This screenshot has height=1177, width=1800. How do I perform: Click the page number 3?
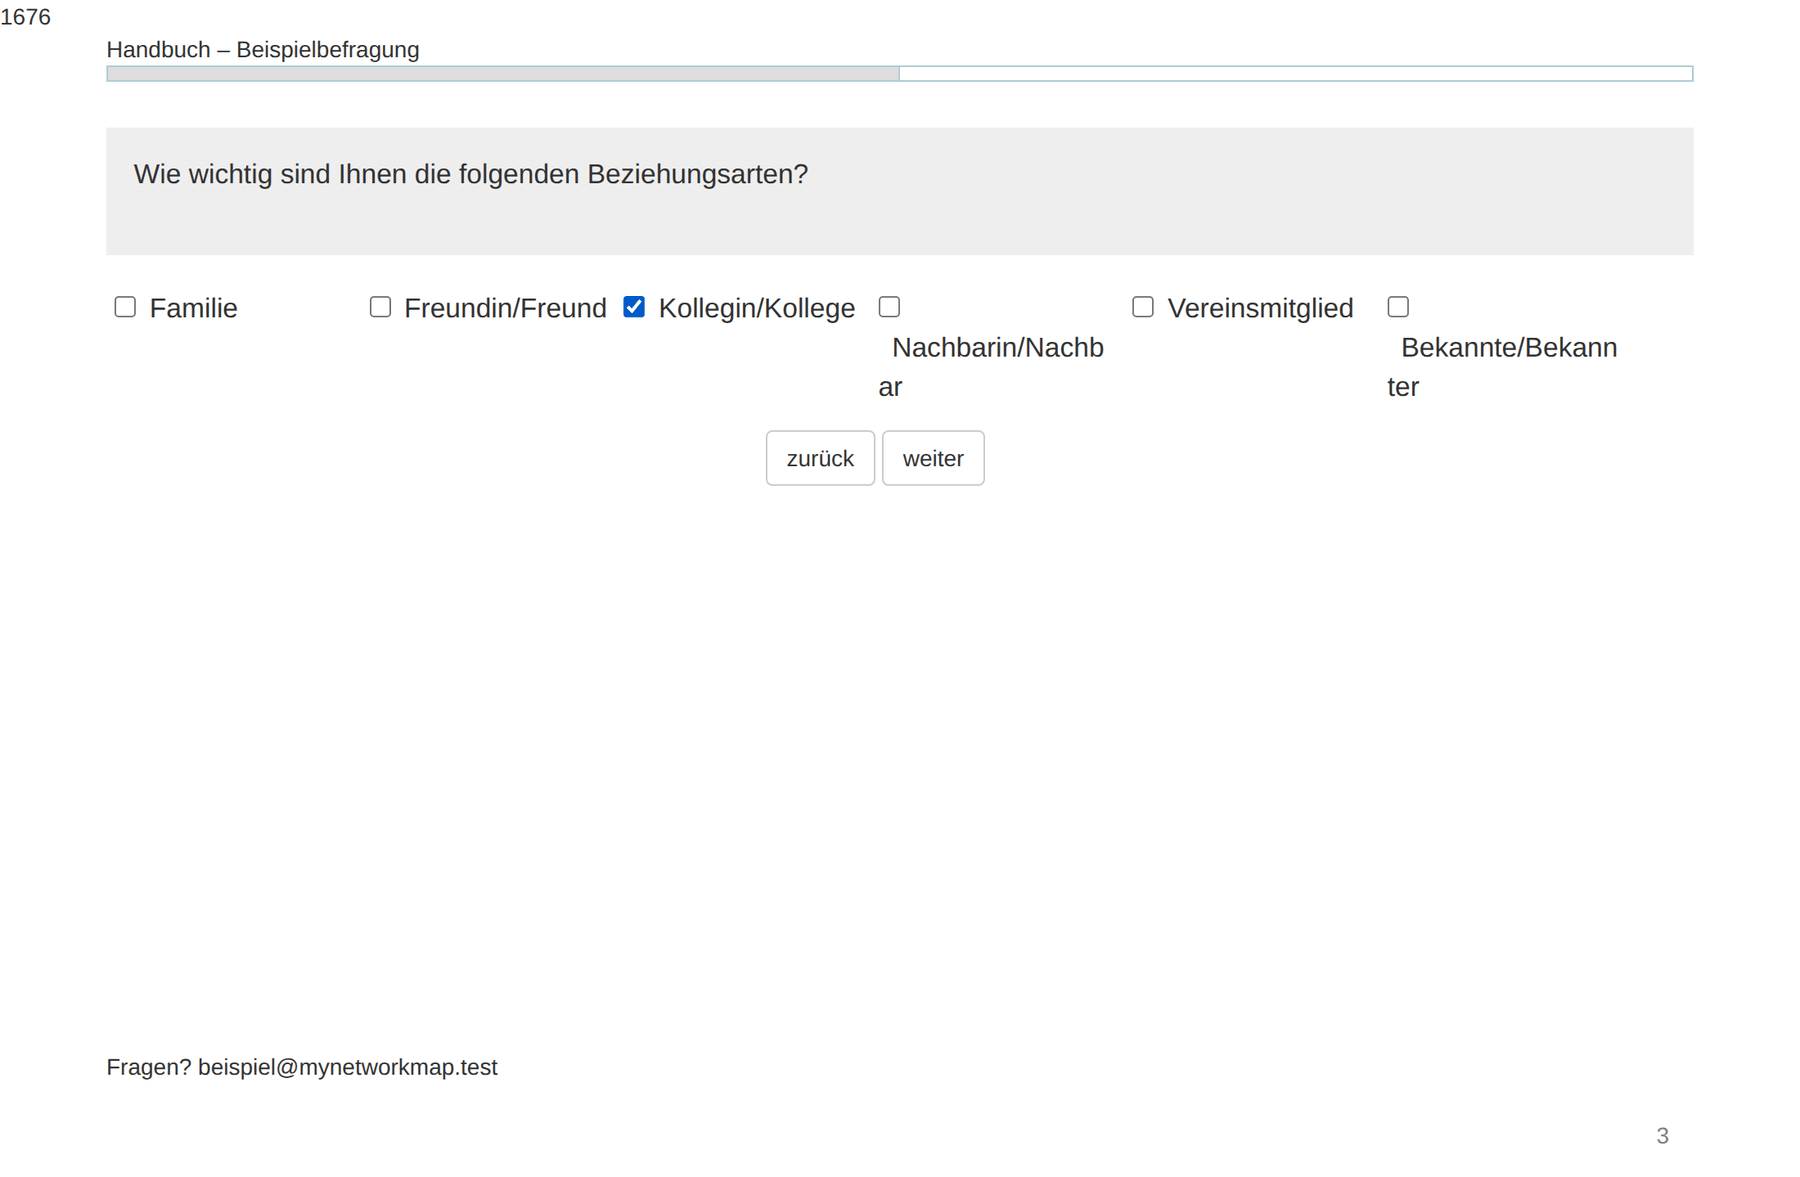point(1662,1136)
